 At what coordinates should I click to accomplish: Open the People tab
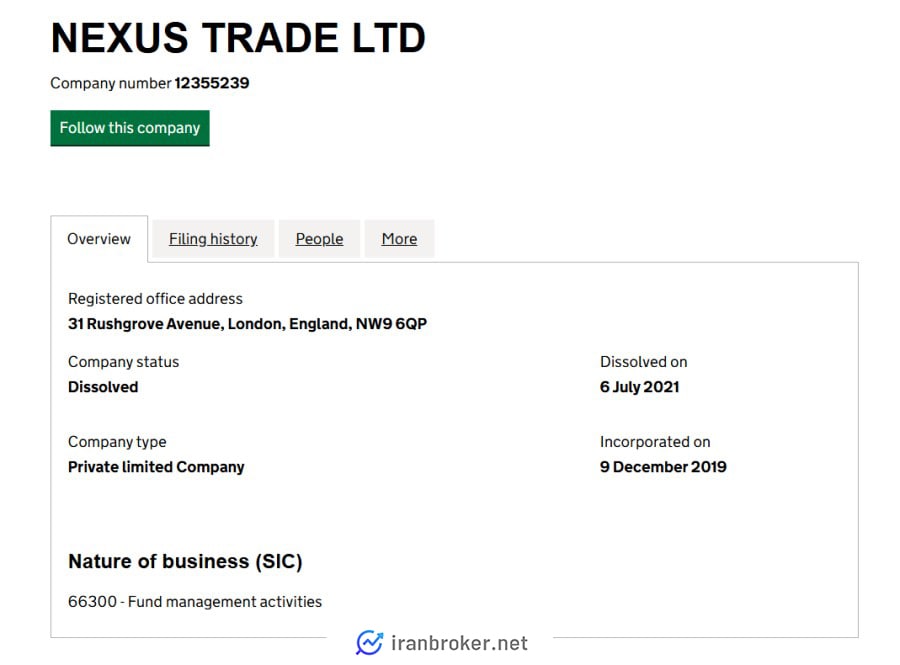(319, 239)
